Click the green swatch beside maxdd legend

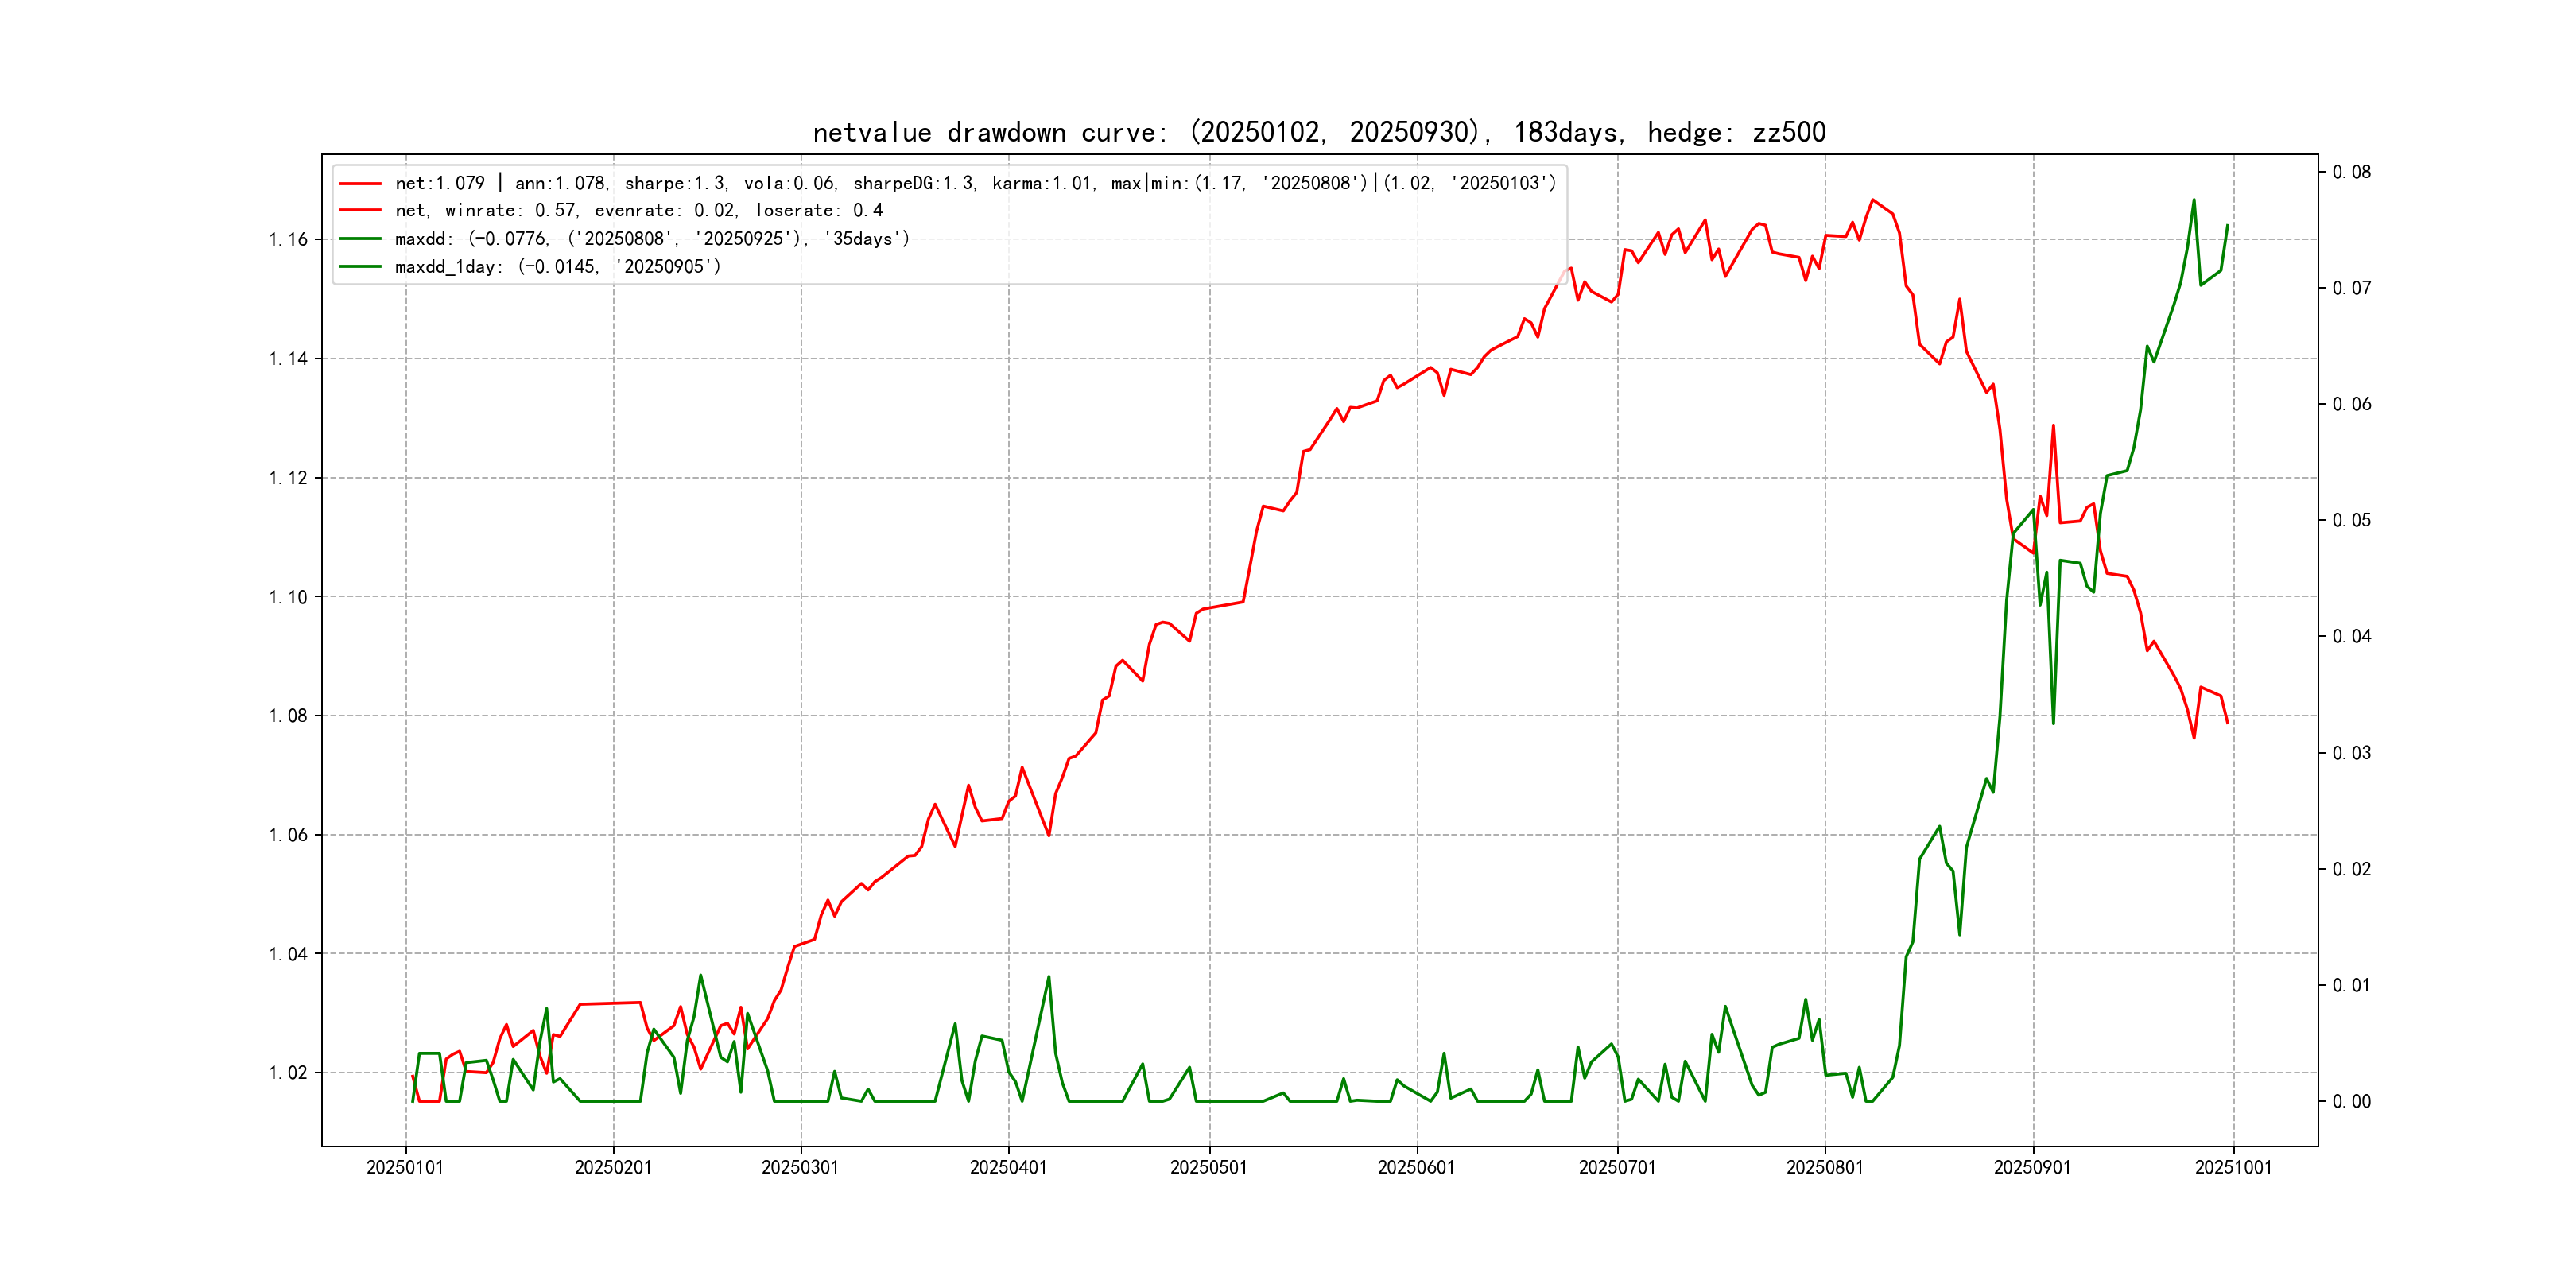(360, 239)
